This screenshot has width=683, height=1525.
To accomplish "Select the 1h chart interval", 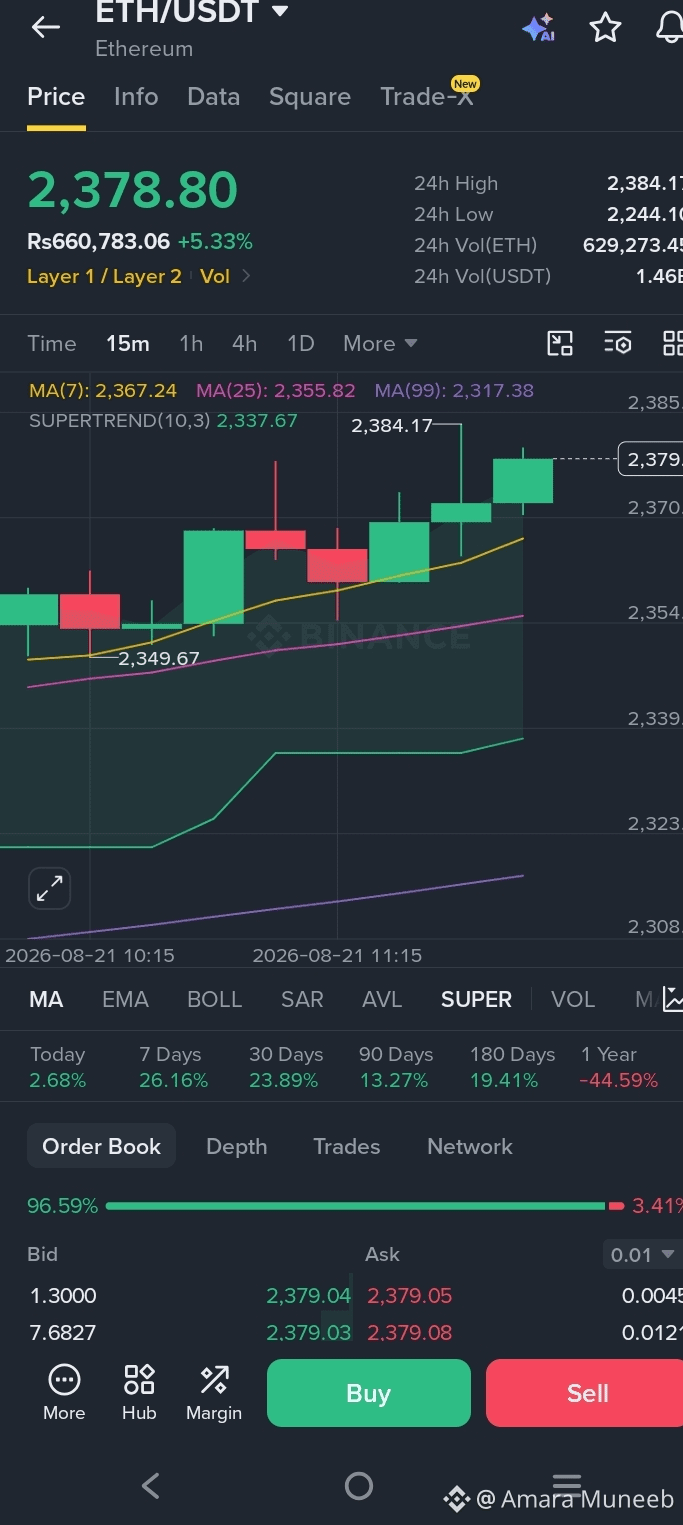I will coord(191,343).
